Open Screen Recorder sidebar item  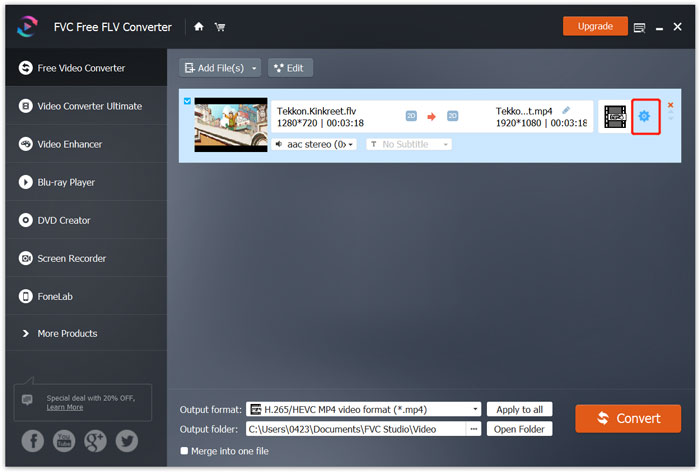click(x=86, y=258)
